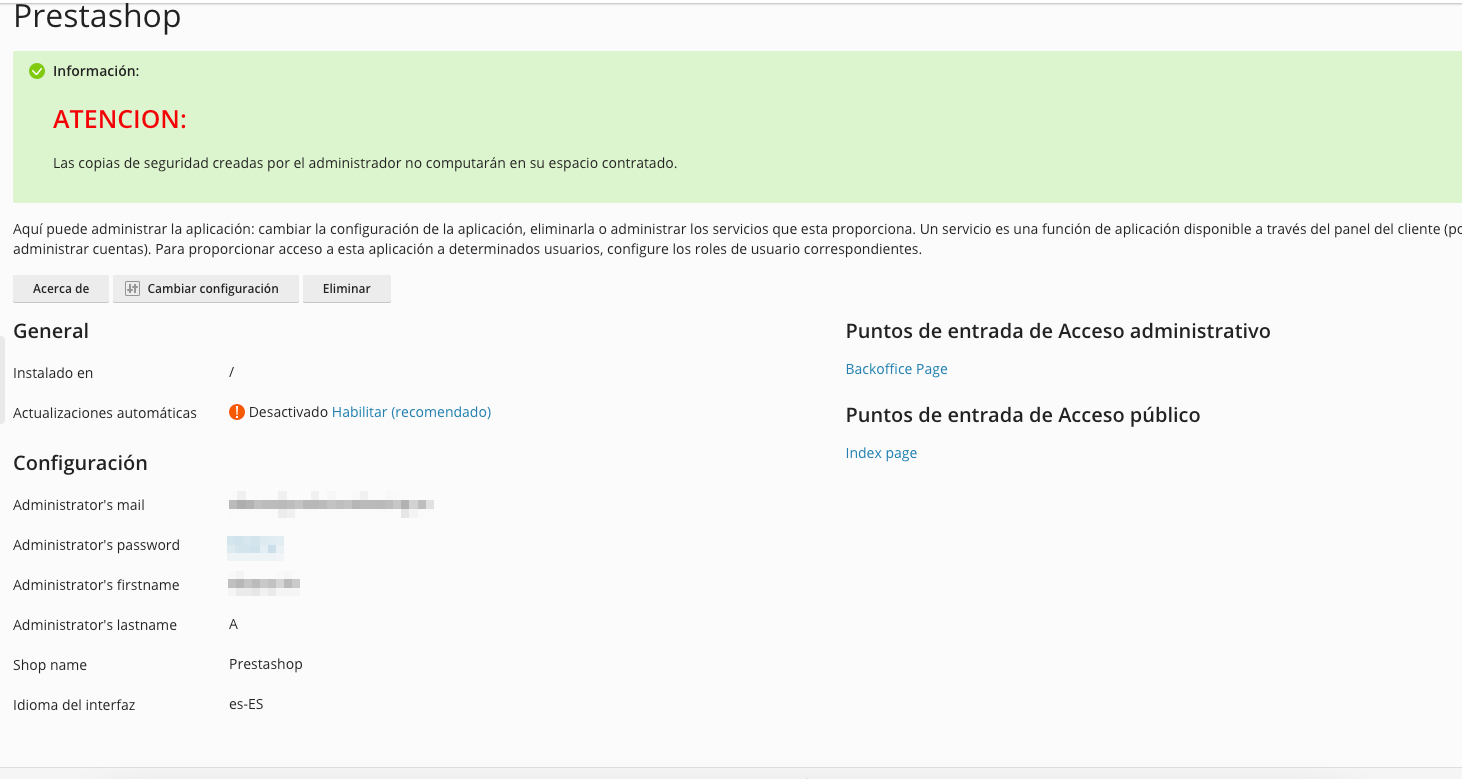
Task: Click the Shop name label
Action: (50, 665)
